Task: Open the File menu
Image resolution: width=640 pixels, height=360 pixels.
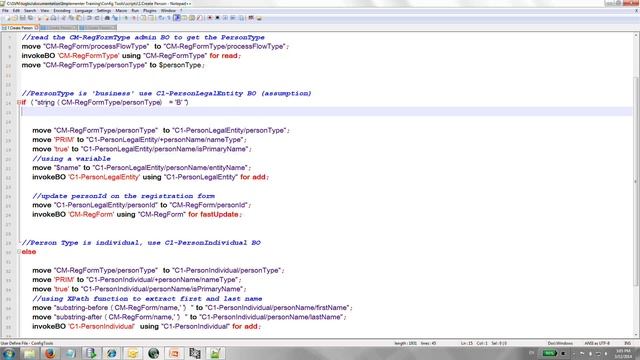Action: 5,11
